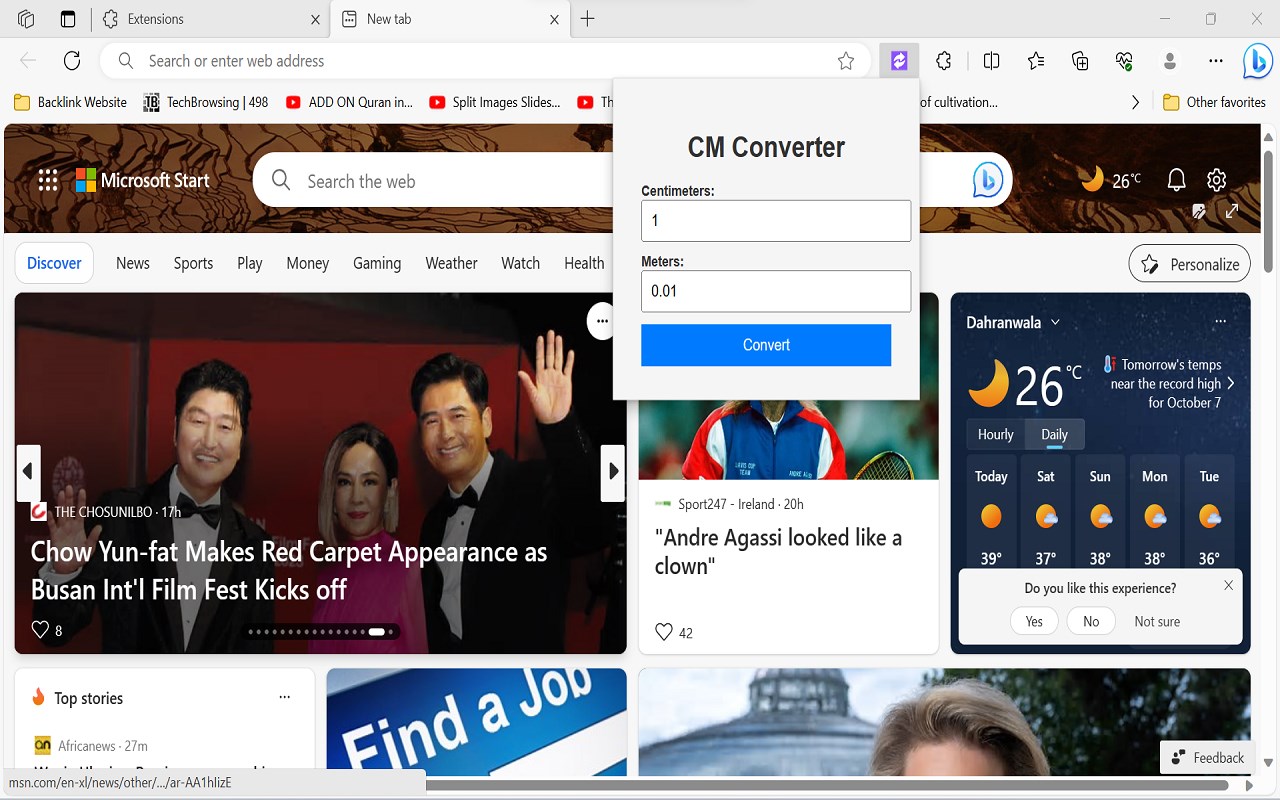
Task: Open more options on Chow Yun-fat card
Action: pyautogui.click(x=601, y=321)
